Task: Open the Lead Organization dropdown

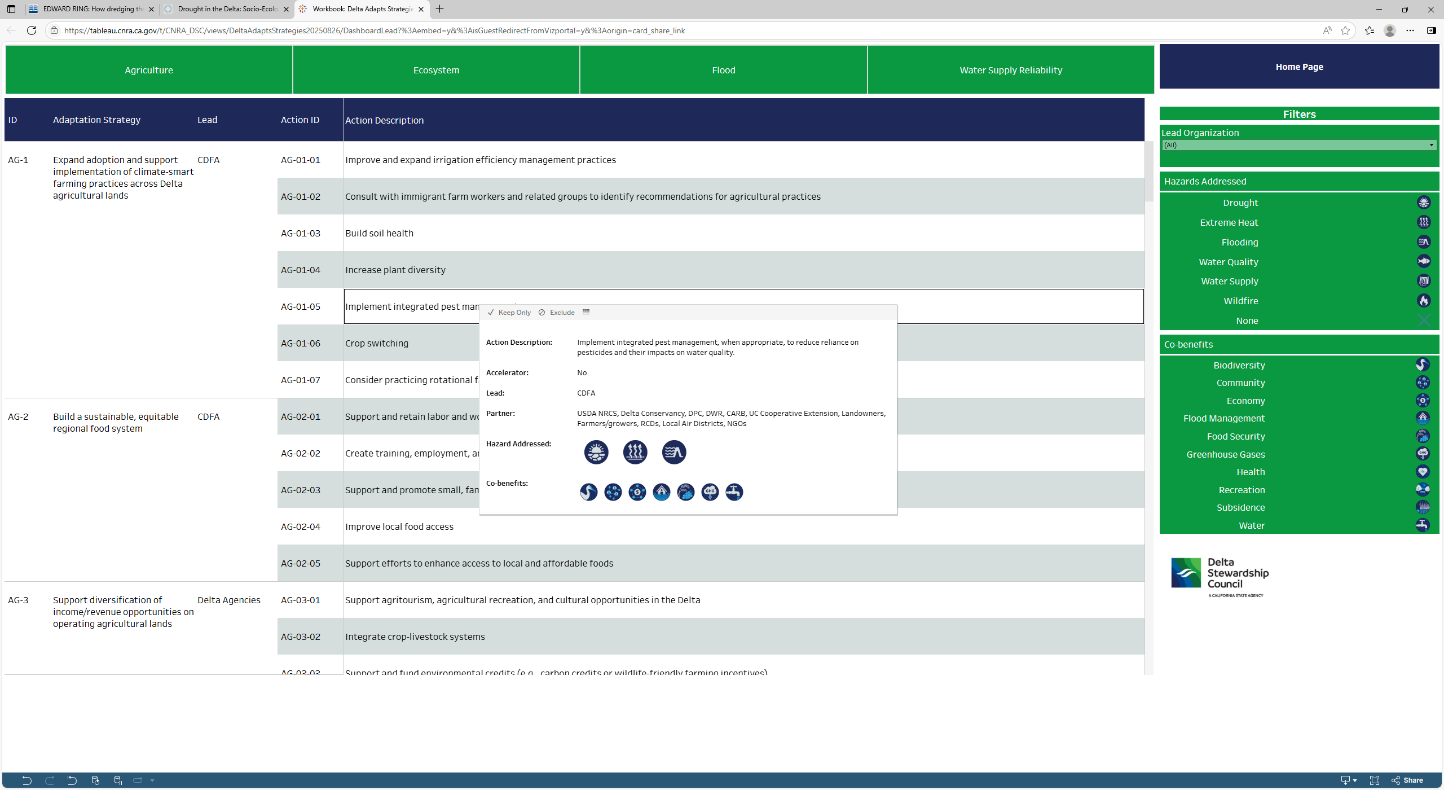Action: pos(1298,145)
